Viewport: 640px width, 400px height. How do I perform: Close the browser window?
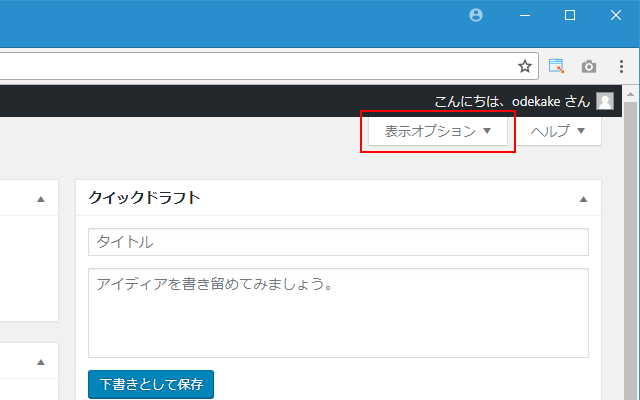tap(616, 16)
